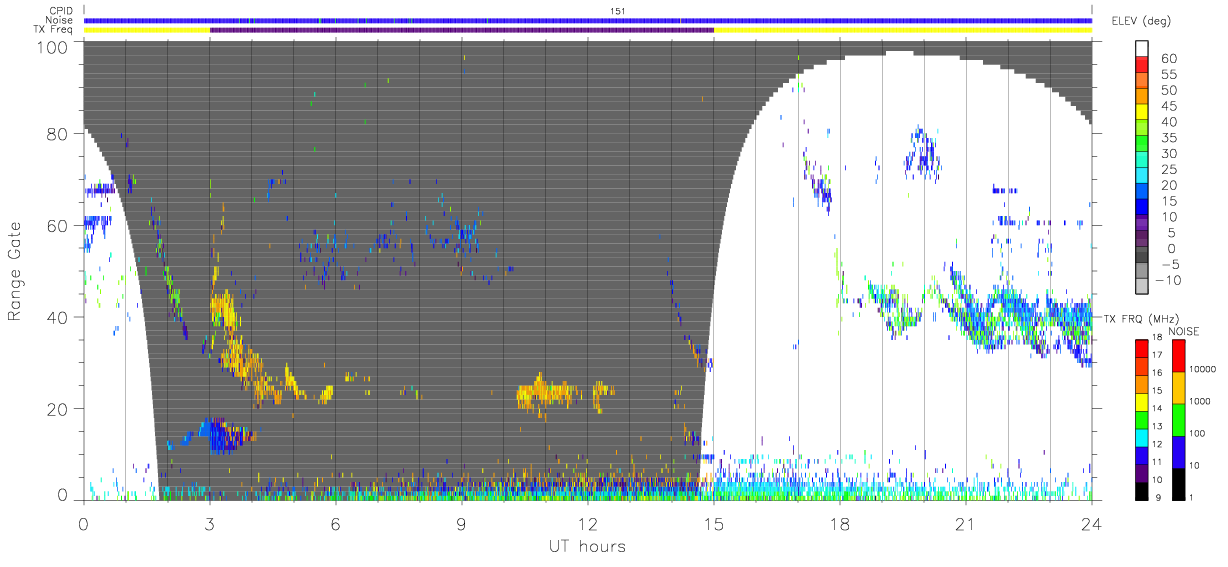Click the 60 label on Range Gate axis

coord(58,226)
